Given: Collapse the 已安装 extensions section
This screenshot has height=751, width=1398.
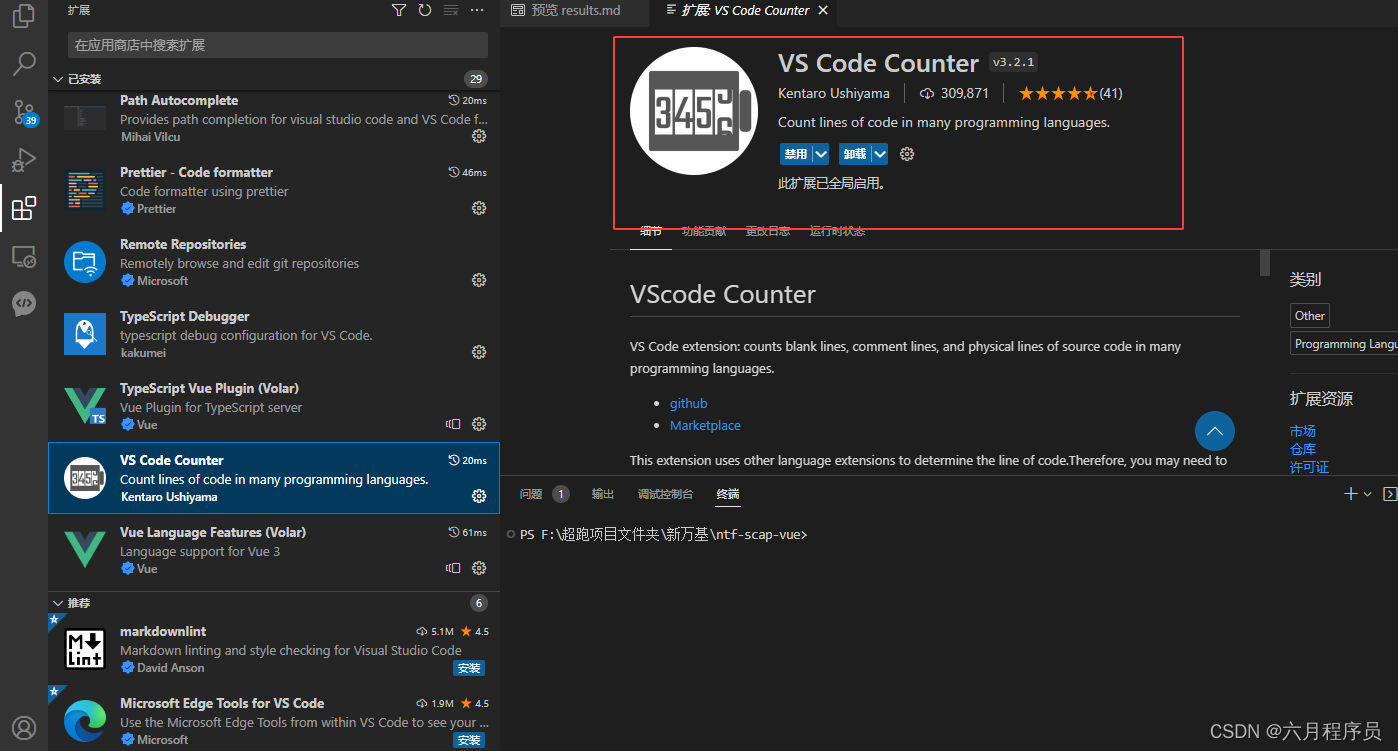Looking at the screenshot, I should pyautogui.click(x=57, y=78).
